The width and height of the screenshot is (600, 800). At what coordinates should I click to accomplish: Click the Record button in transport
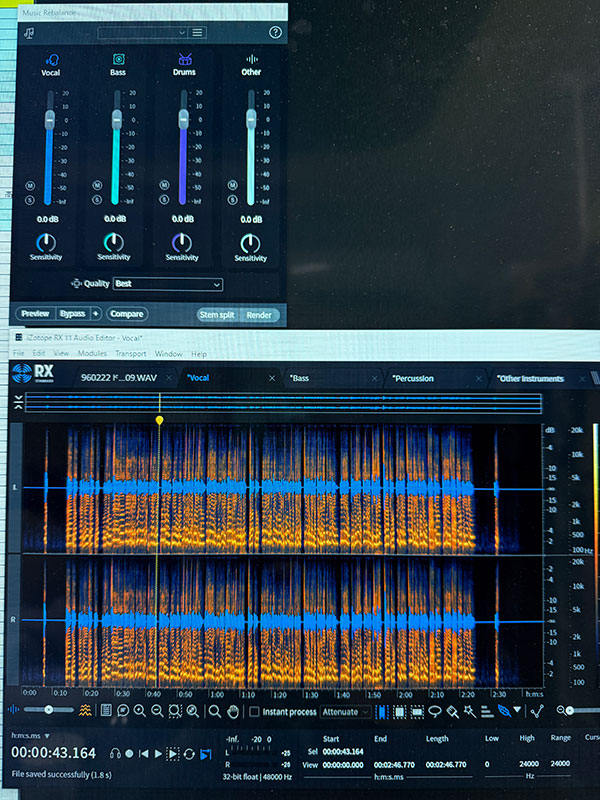pyautogui.click(x=130, y=754)
